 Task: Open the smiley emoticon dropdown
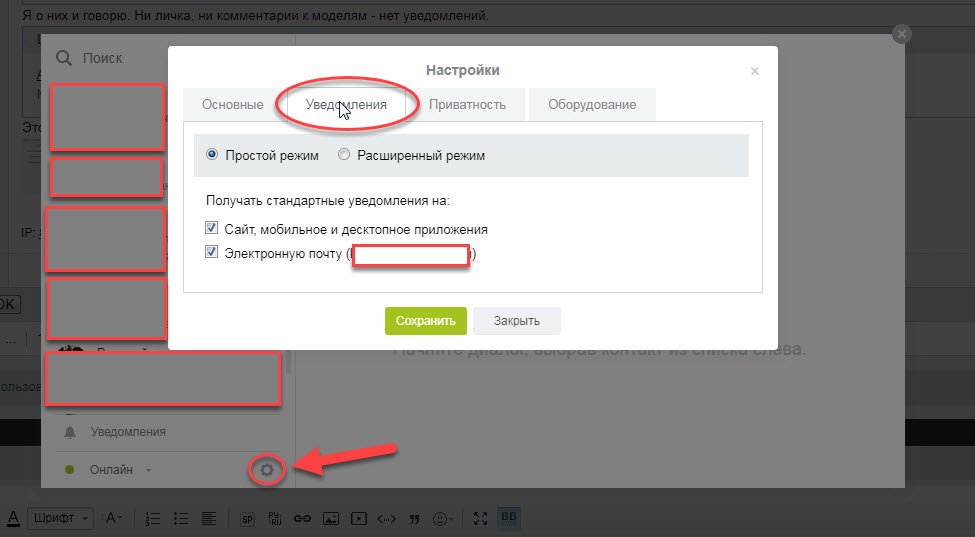tap(444, 518)
